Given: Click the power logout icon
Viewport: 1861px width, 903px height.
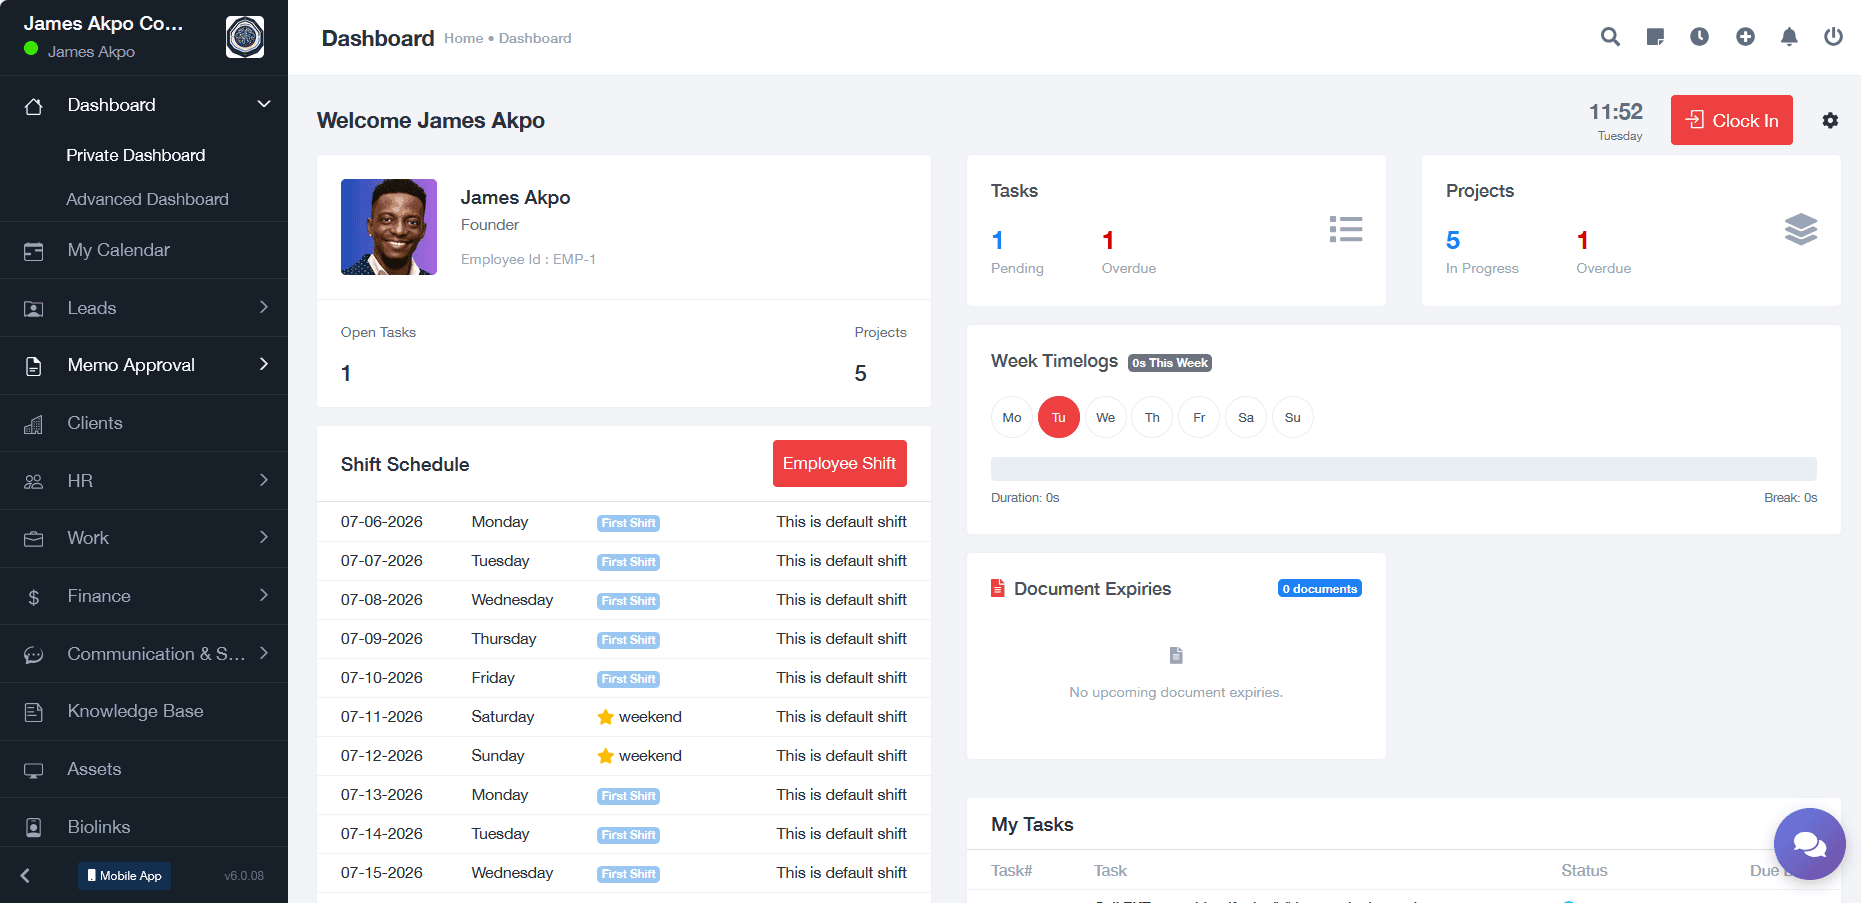Looking at the screenshot, I should (1833, 37).
